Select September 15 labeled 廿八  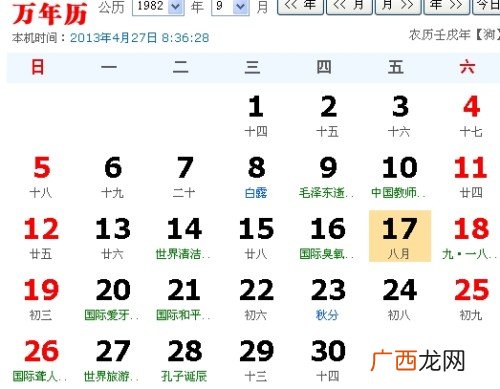coord(256,238)
